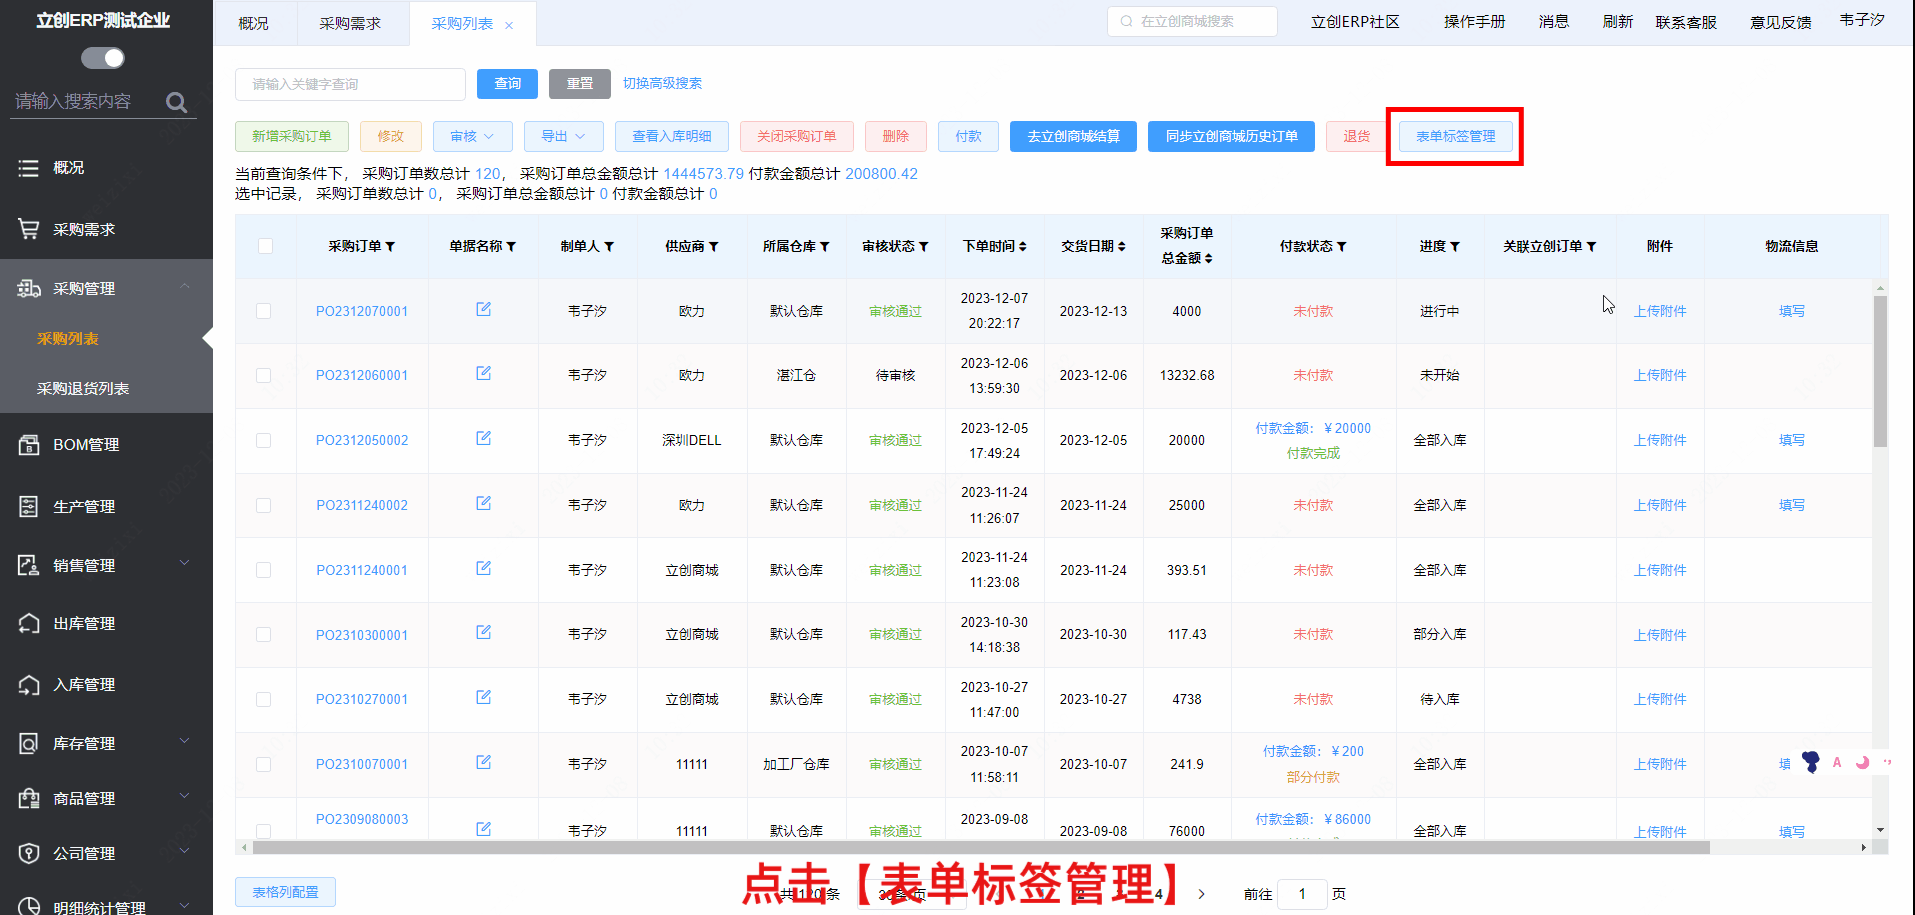Filter icon on 供应商 column header

click(714, 246)
